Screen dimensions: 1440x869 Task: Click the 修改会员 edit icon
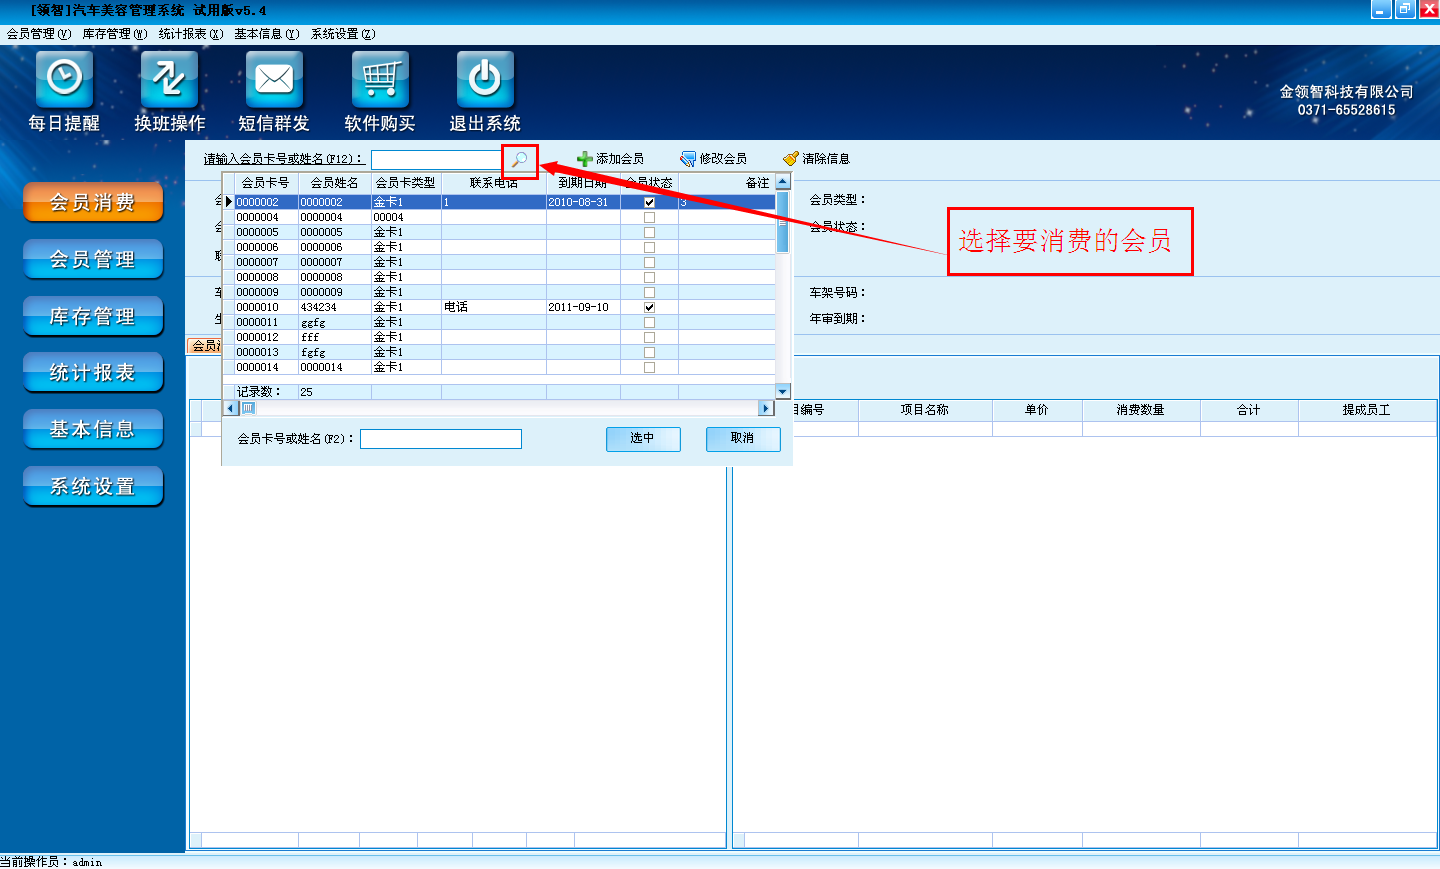688,159
